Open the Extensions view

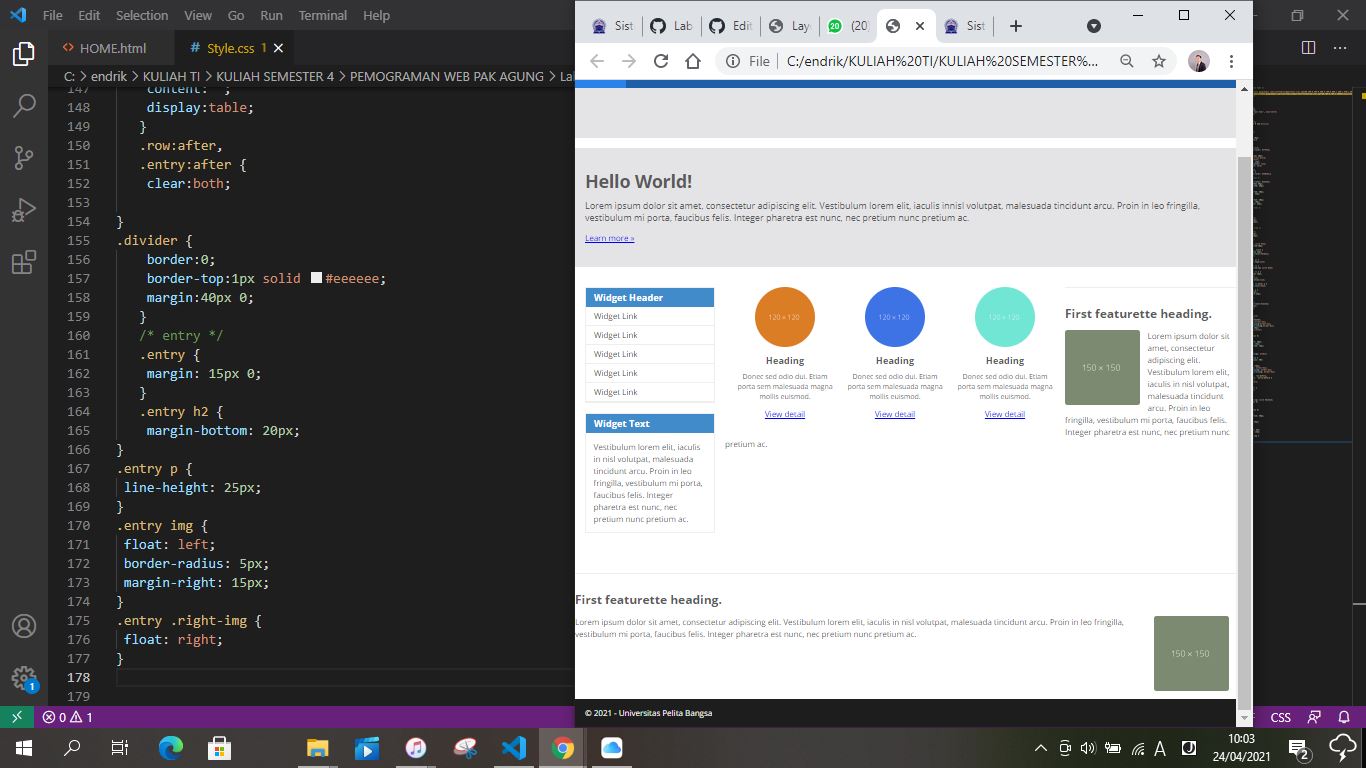(24, 263)
